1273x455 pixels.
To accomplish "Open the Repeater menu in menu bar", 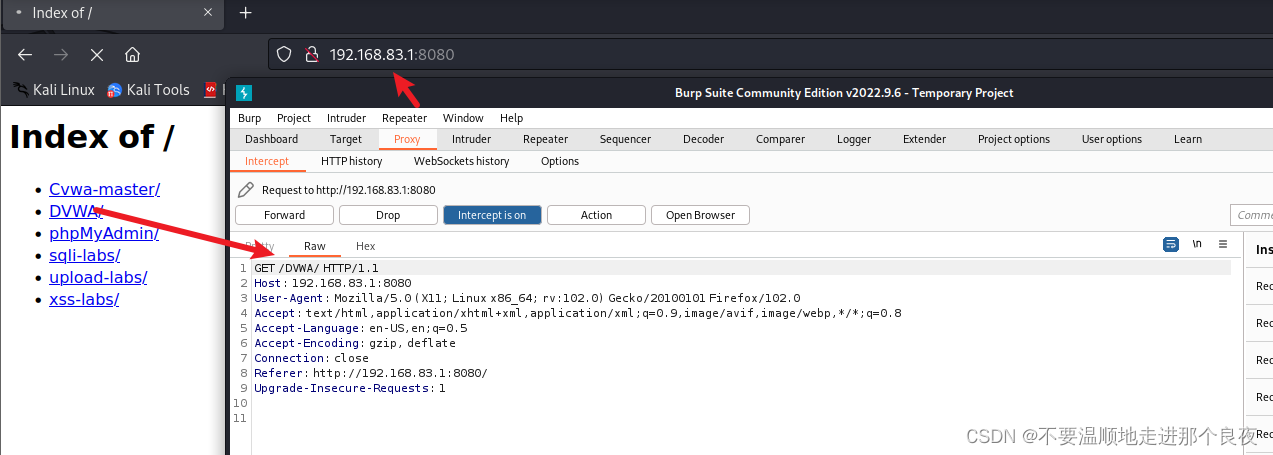I will click(x=404, y=118).
